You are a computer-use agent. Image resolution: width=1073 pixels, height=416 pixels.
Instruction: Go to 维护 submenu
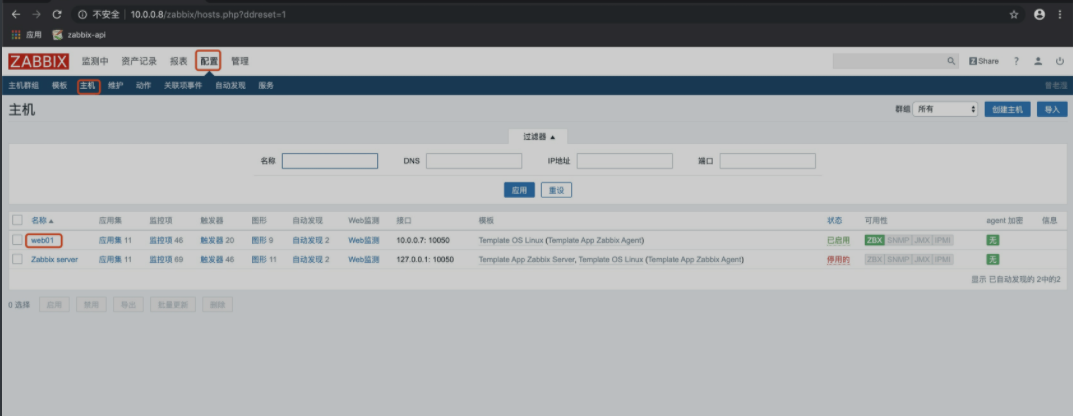pos(116,86)
